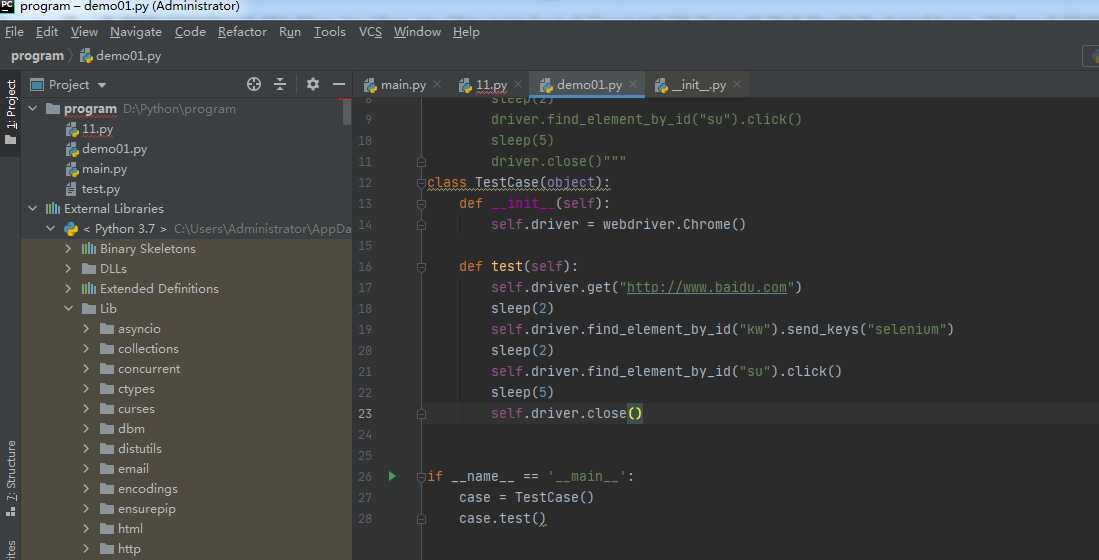The image size is (1099, 560).
Task: Open the Code menu
Action: 190,32
